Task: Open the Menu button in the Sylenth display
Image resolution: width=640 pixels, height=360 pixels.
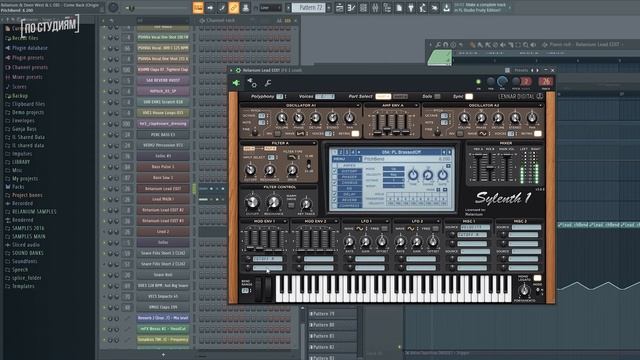Action: coord(347,159)
